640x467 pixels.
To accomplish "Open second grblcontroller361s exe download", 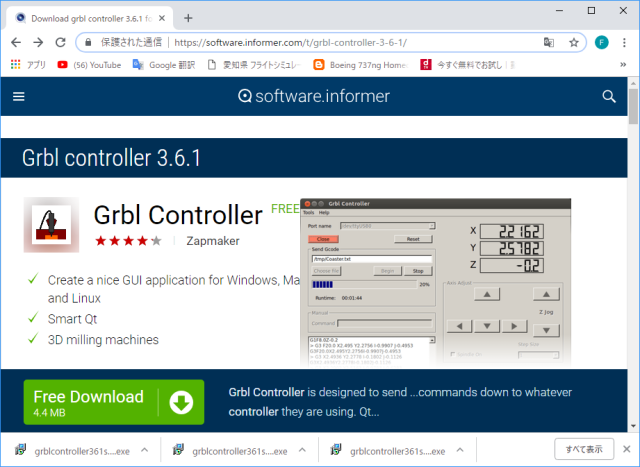I will click(x=230, y=451).
